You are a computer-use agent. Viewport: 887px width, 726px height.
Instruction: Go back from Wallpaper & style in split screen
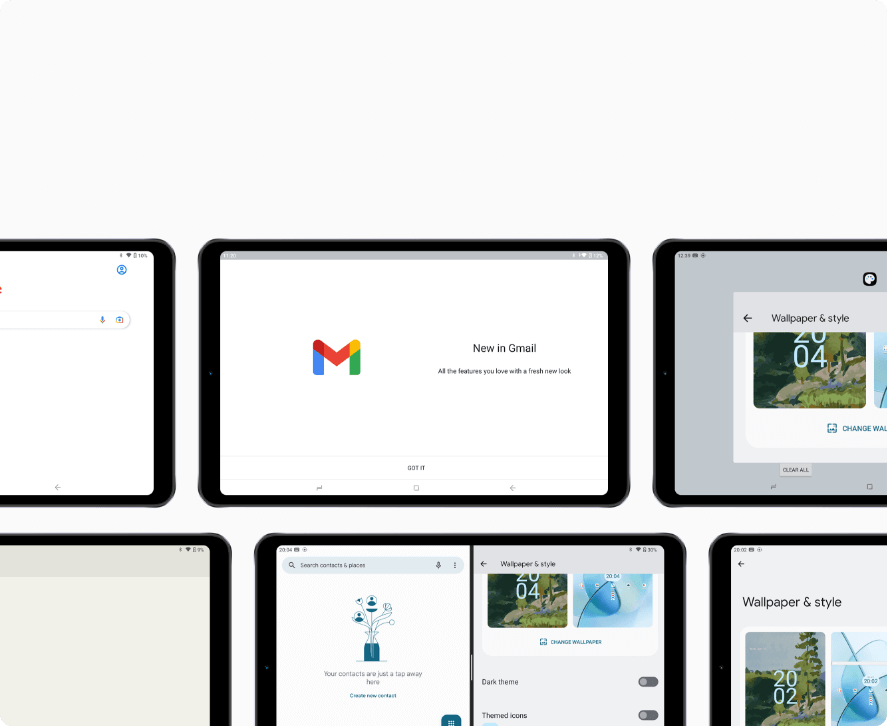click(484, 564)
